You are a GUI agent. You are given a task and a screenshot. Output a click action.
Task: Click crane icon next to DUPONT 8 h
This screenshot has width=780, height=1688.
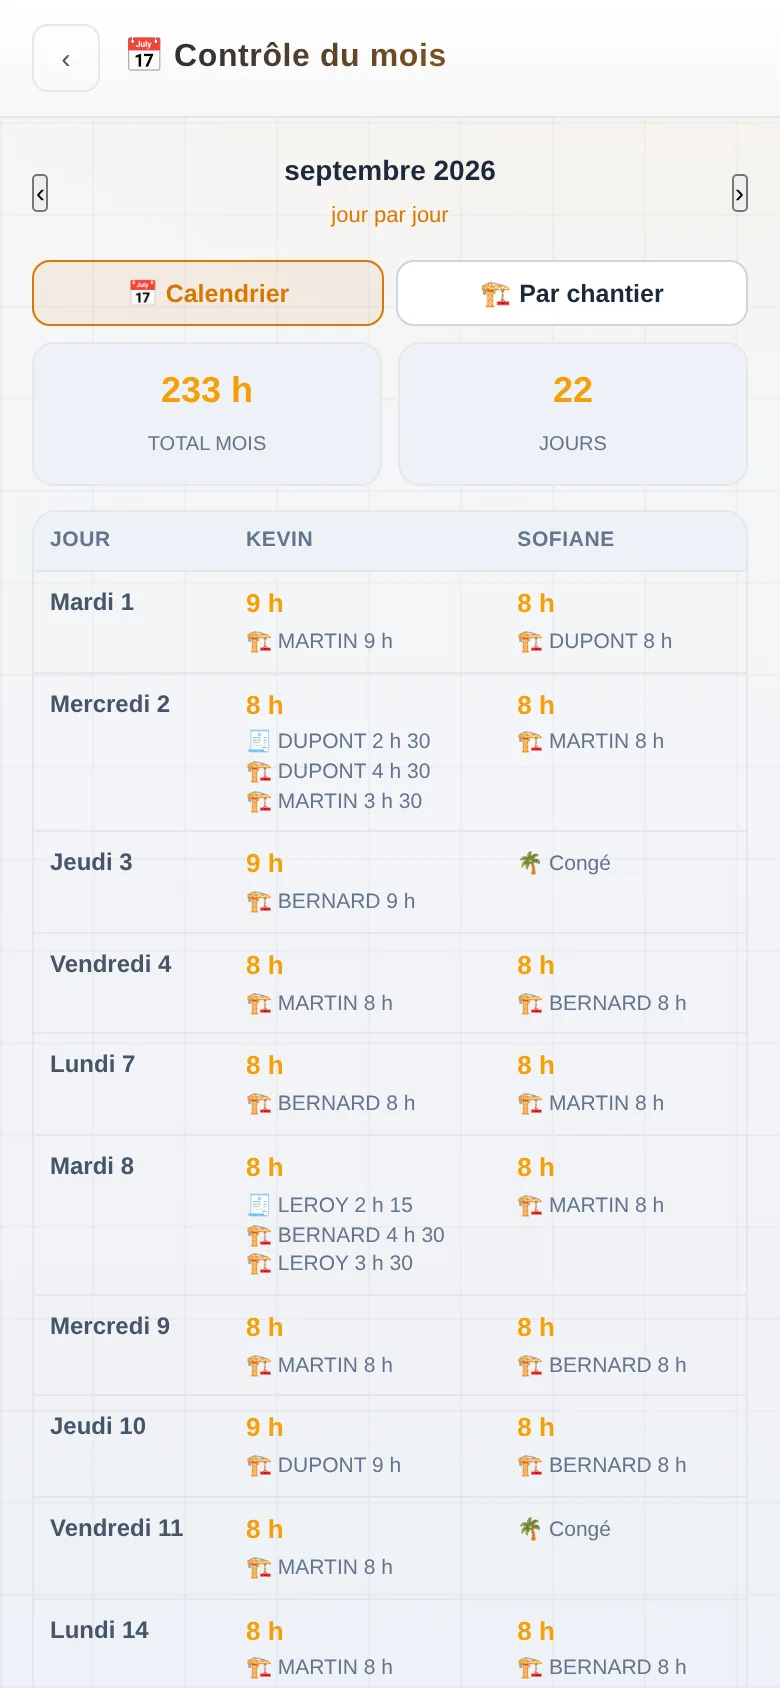pos(530,641)
